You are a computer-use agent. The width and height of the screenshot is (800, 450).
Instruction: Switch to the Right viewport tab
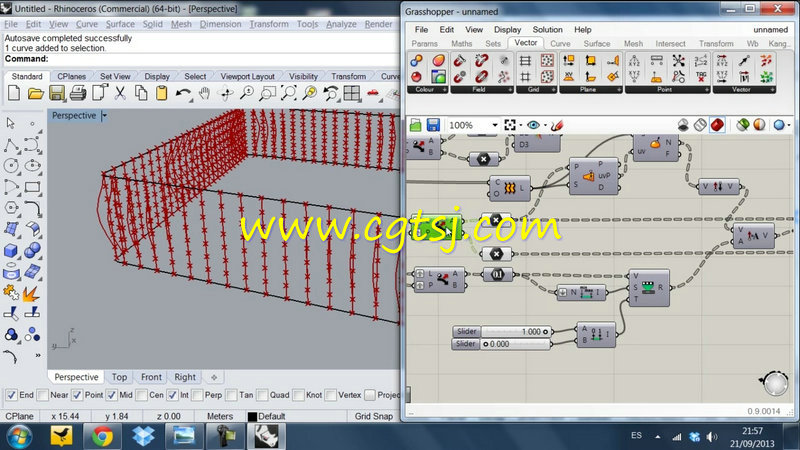185,377
